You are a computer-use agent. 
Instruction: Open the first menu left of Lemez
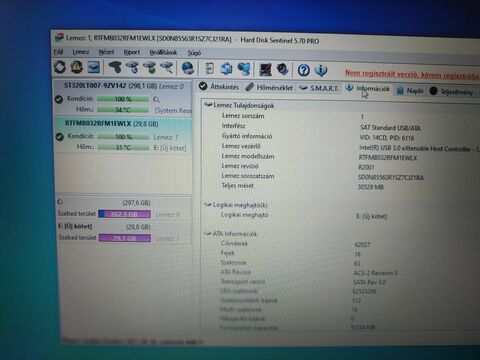pos(59,52)
